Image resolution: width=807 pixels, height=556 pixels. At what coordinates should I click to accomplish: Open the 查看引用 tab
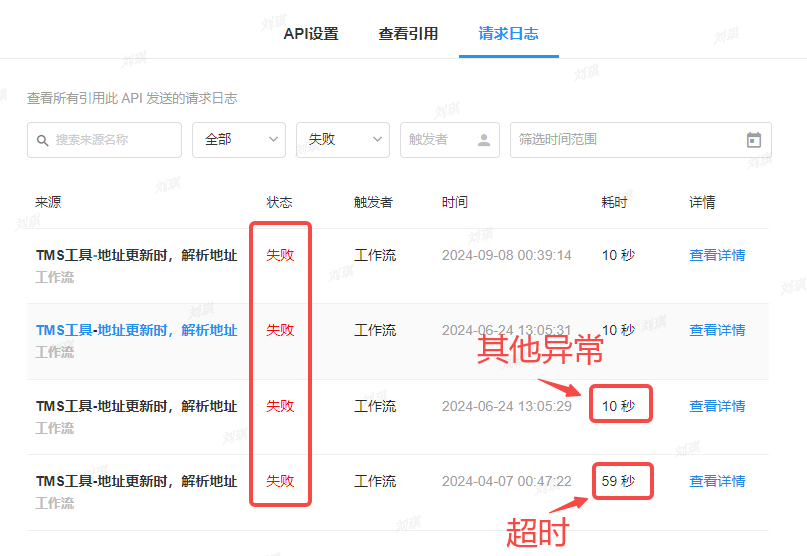pos(408,34)
